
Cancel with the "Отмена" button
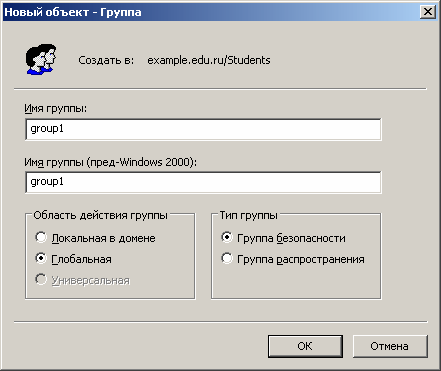(x=390, y=346)
